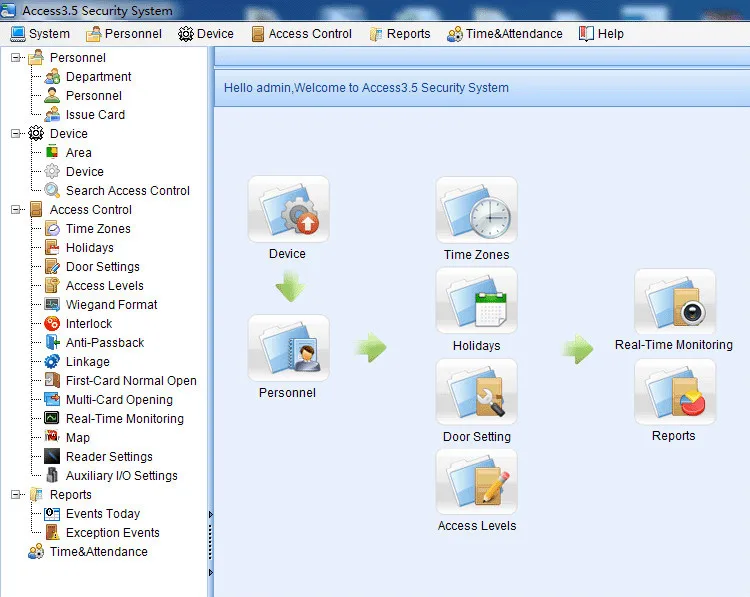The width and height of the screenshot is (750, 597).
Task: Click the Multi-Card Opening icon
Action: [x=52, y=399]
